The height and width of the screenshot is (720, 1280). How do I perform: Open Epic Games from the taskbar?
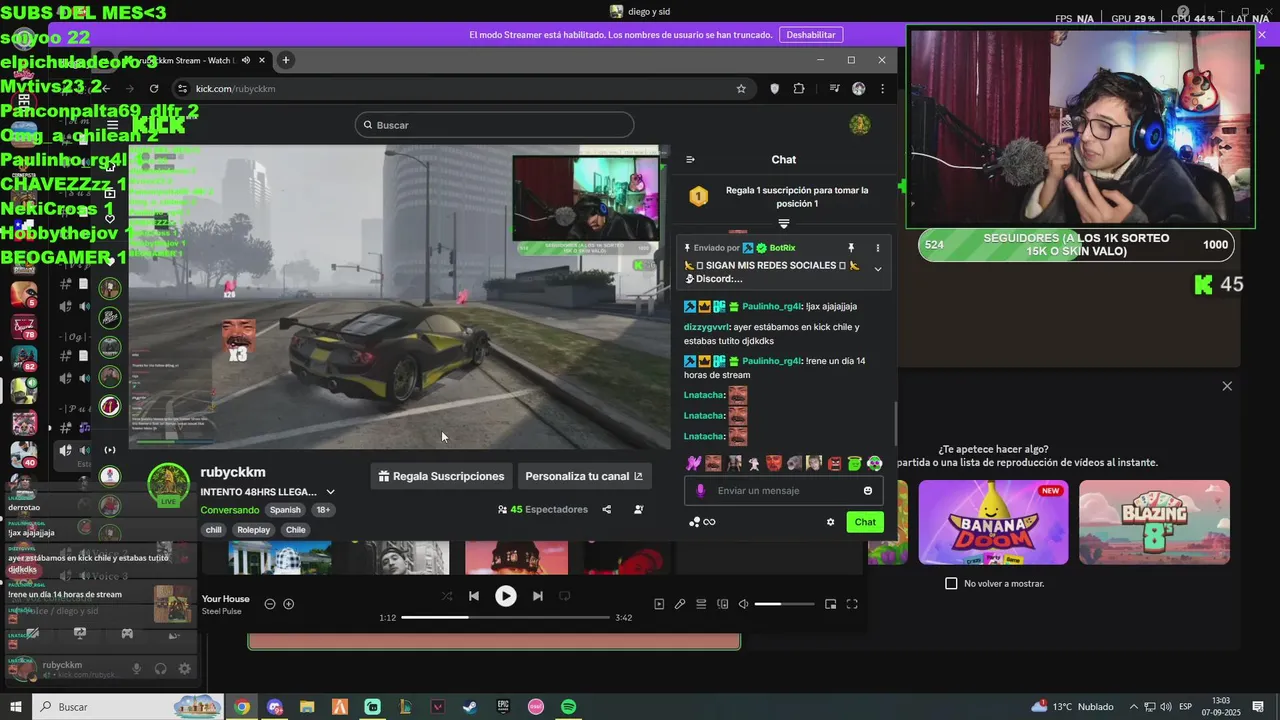point(503,707)
